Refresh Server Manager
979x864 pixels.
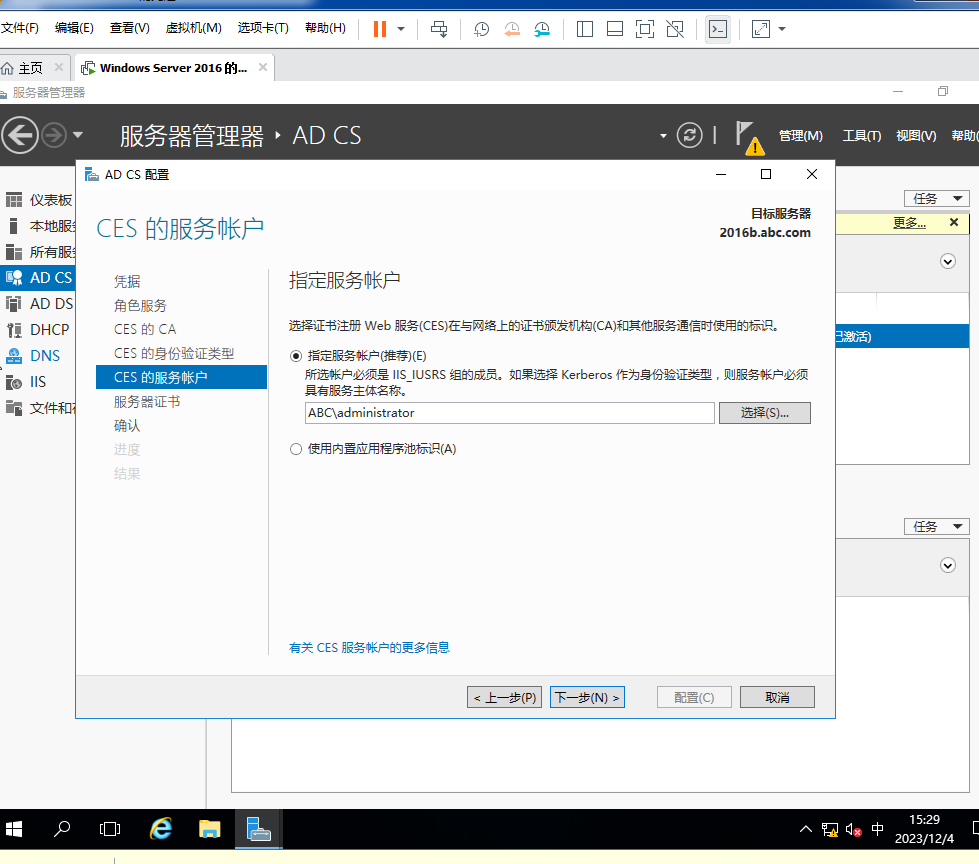689,135
